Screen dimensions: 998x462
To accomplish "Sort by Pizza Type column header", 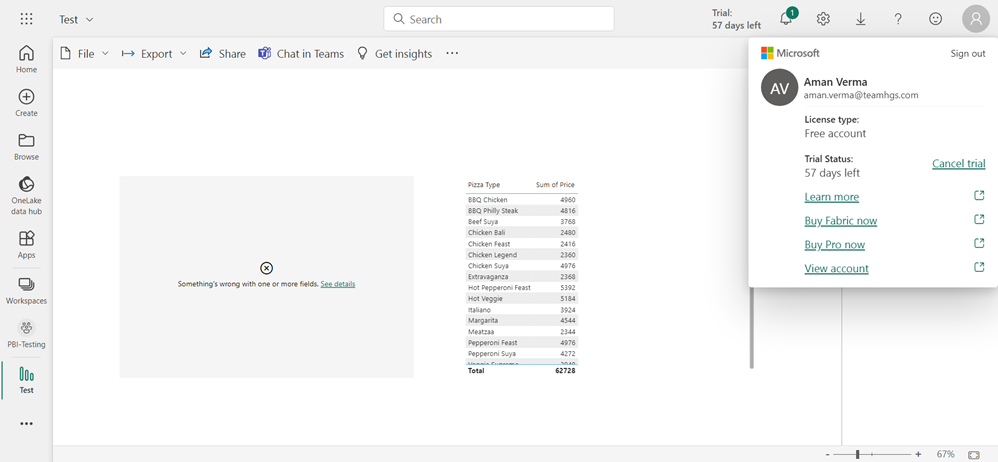I will click(x=484, y=185).
